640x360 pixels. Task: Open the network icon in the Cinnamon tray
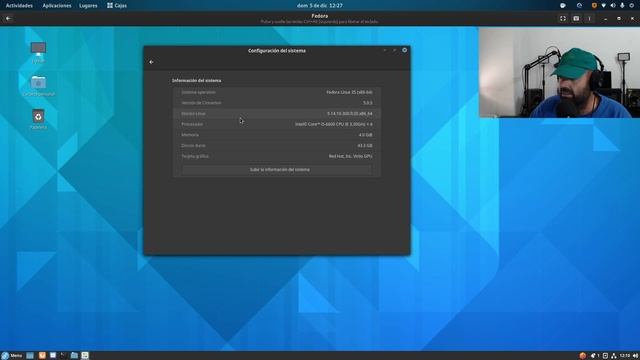(613, 356)
